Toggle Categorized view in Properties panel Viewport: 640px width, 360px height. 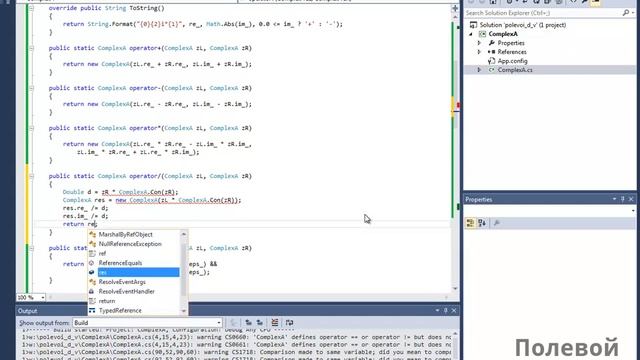point(471,223)
